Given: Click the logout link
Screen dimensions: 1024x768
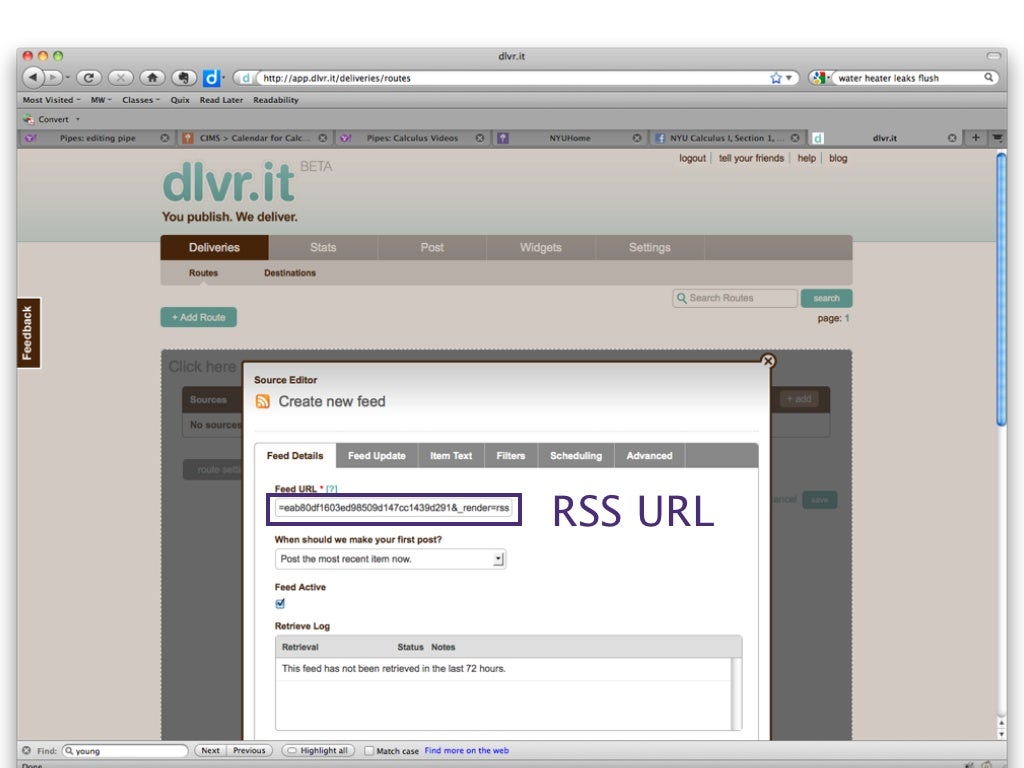Looking at the screenshot, I should pyautogui.click(x=692, y=158).
